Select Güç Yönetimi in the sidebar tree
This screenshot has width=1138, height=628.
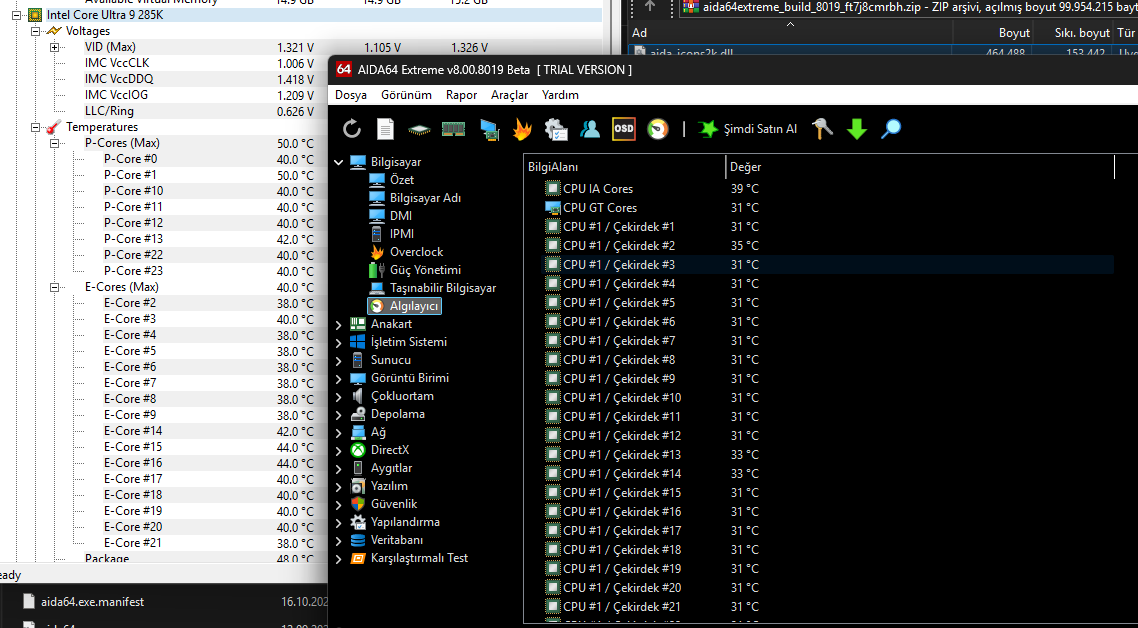(x=425, y=270)
